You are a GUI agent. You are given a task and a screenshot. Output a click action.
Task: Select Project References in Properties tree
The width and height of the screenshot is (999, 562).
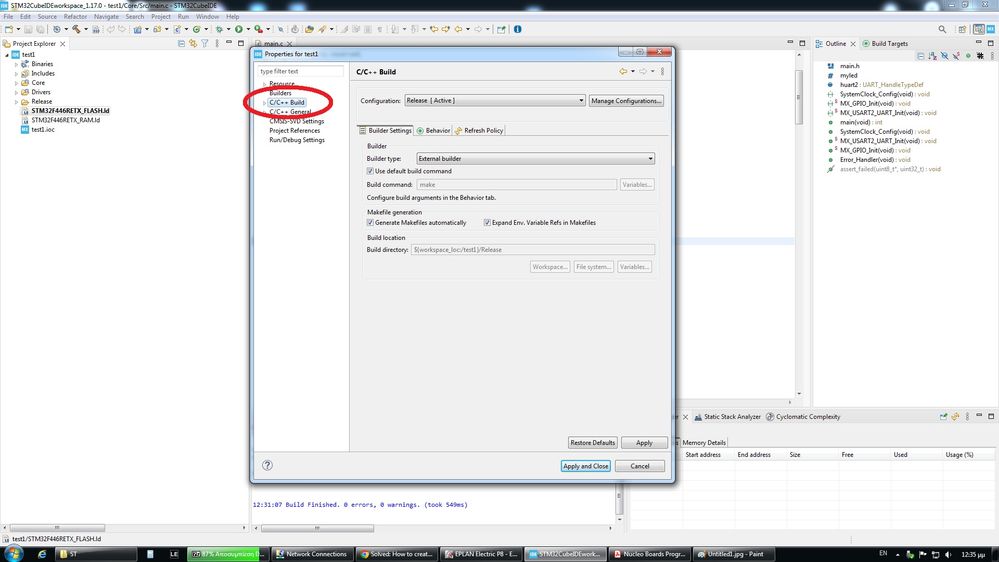[x=294, y=130]
